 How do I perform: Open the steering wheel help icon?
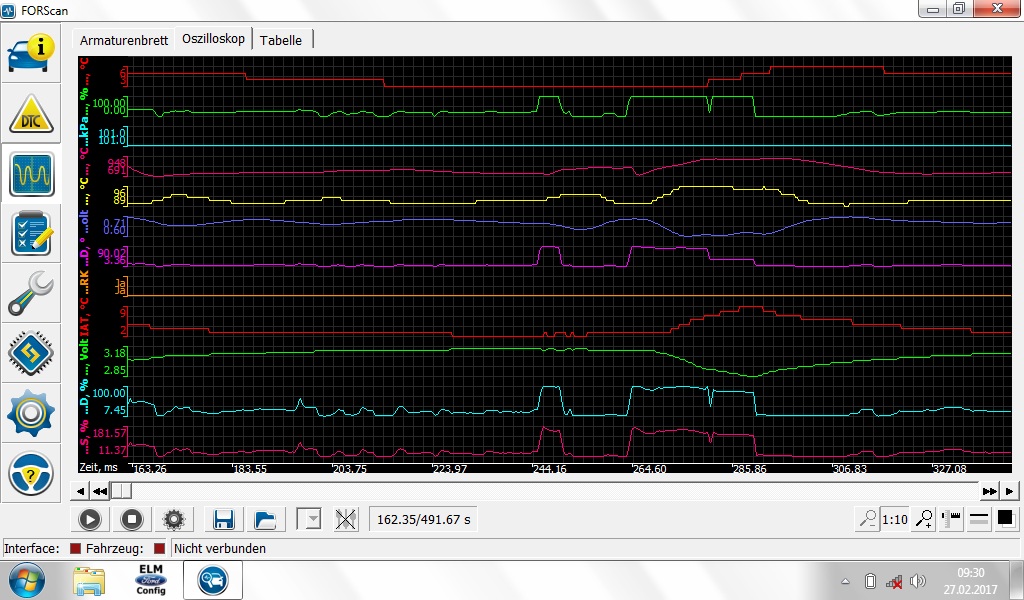coord(31,473)
